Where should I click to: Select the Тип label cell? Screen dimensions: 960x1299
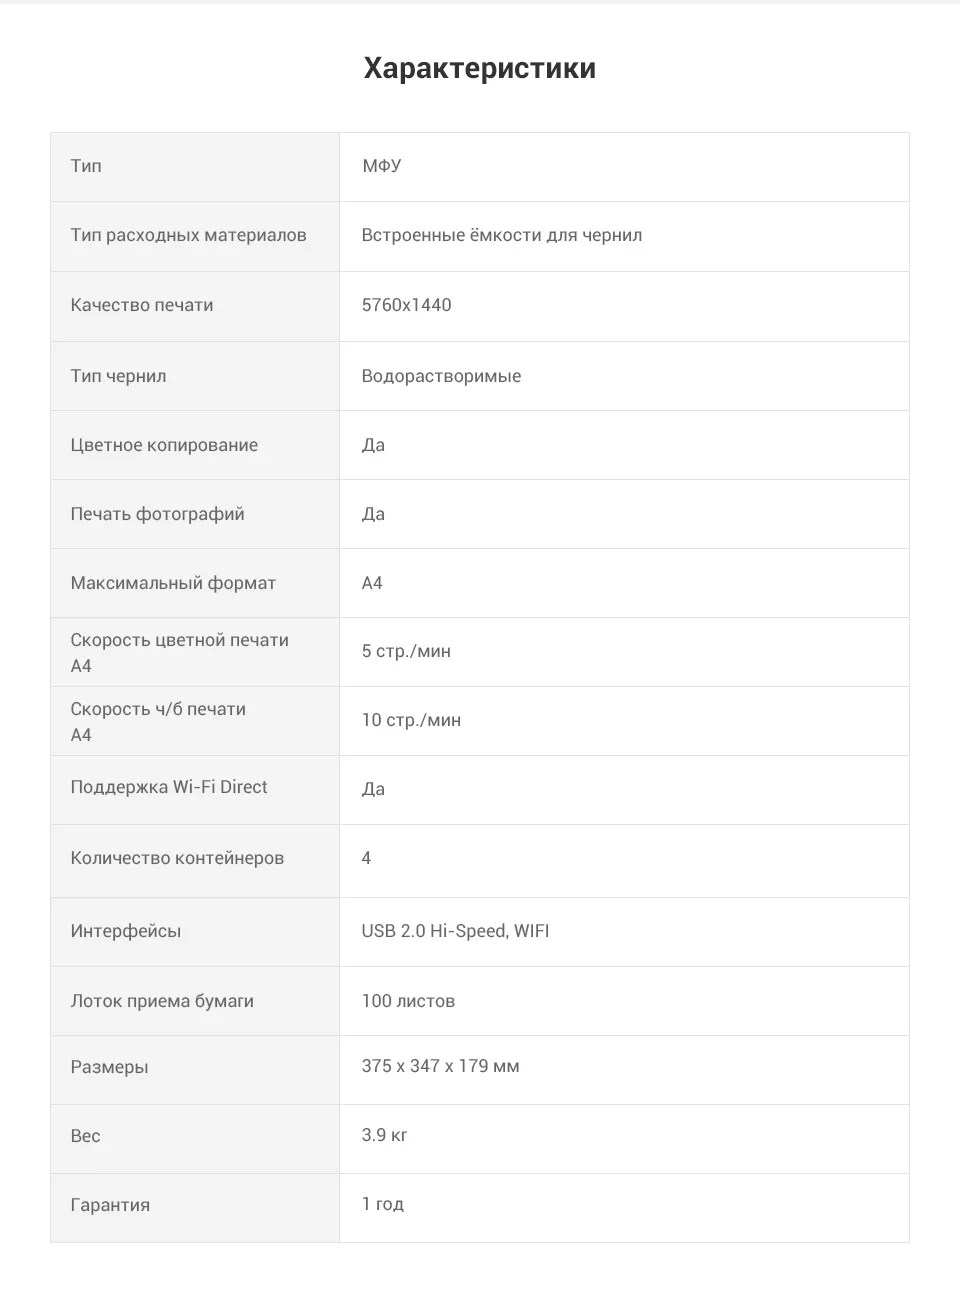(195, 167)
